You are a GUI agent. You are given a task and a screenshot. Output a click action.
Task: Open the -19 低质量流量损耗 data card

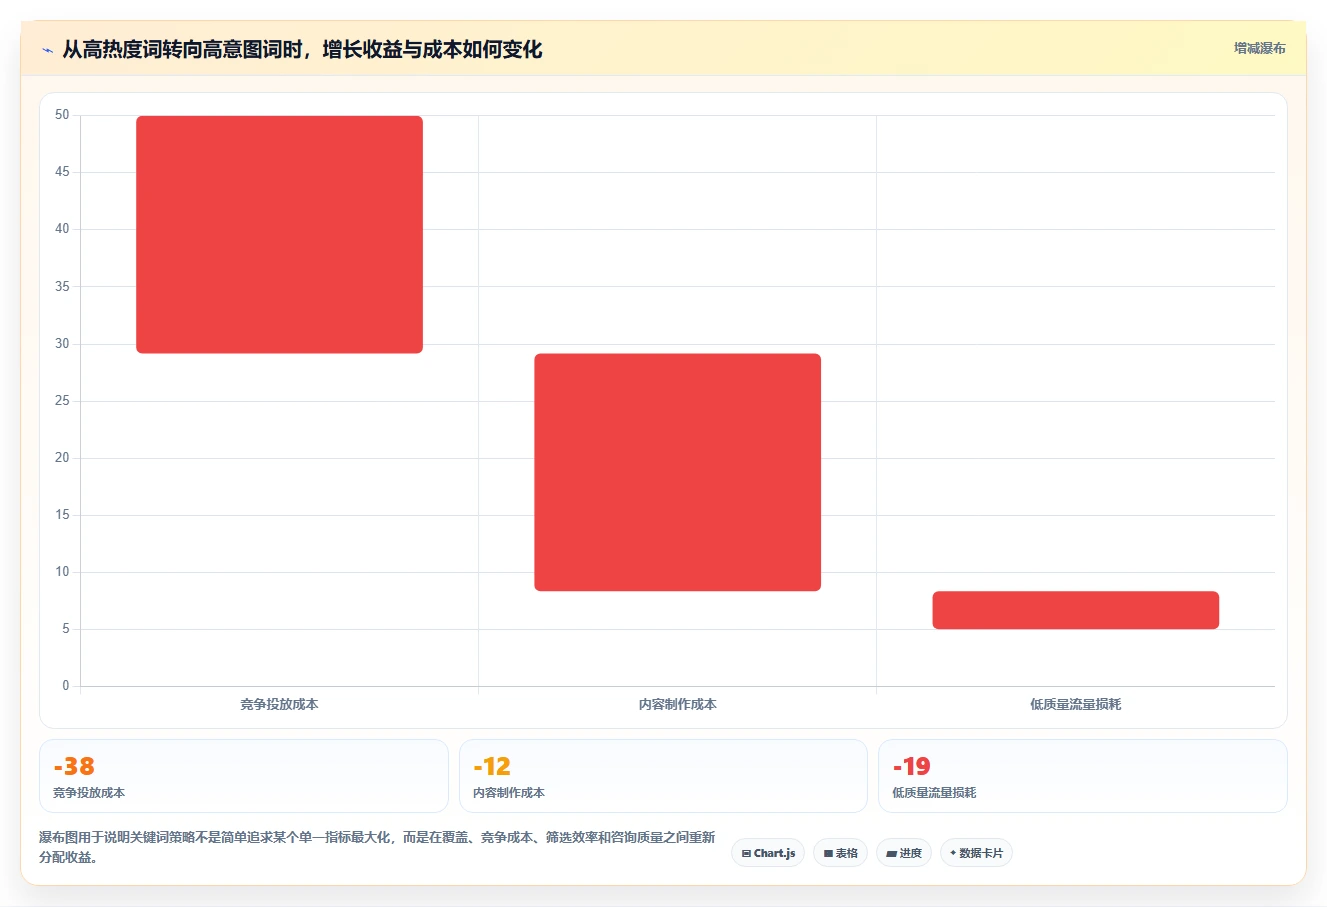click(x=1082, y=776)
